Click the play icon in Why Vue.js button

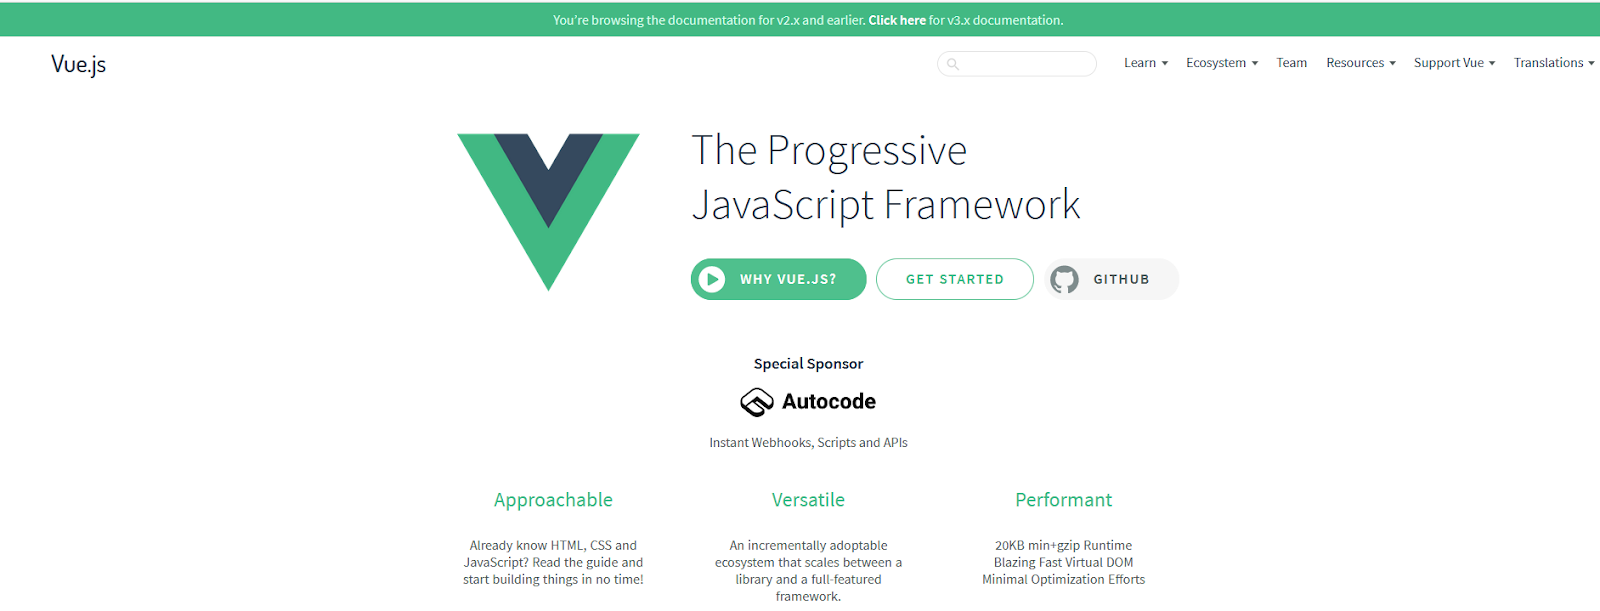[x=712, y=279]
